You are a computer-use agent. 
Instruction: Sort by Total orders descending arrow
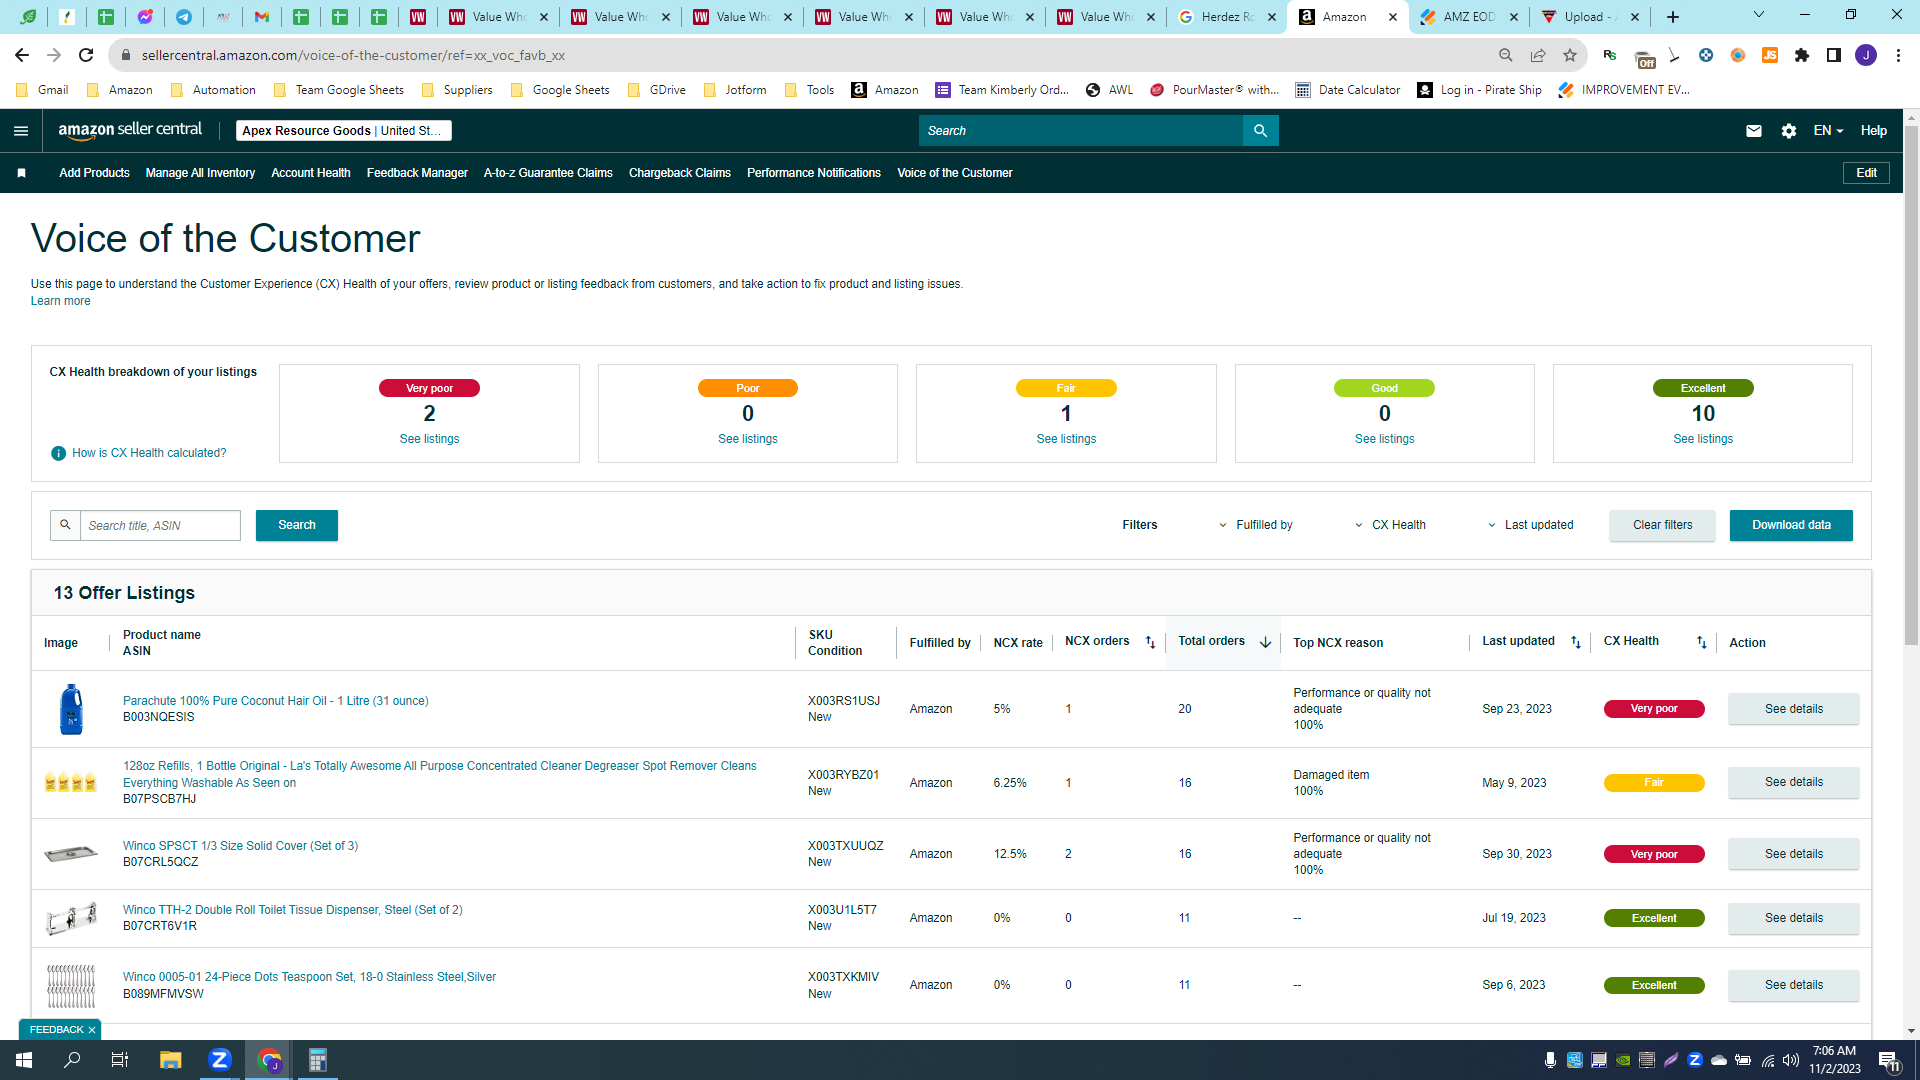click(1265, 642)
